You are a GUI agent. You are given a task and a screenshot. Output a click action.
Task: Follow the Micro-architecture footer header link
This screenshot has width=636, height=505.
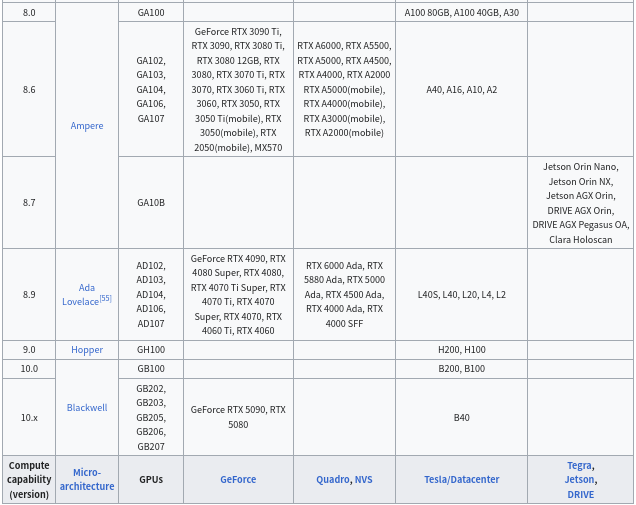[x=87, y=479]
